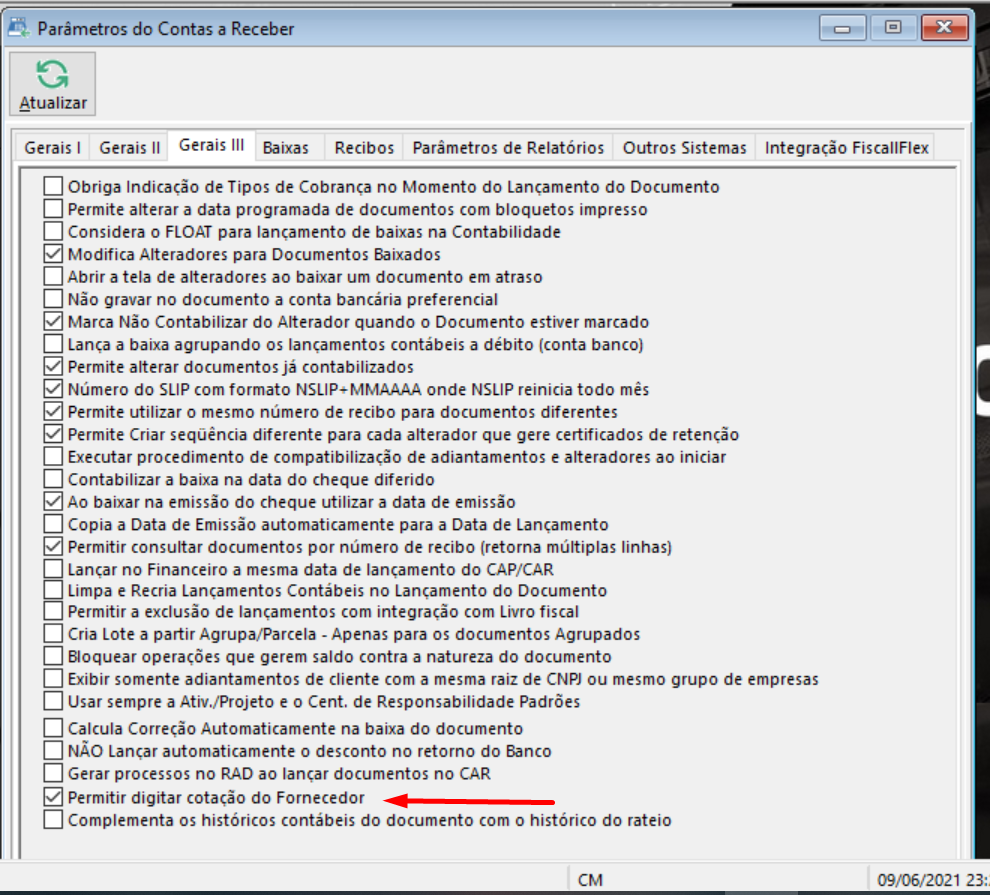Check Lança a baixa agrupando os lançamentos

pyautogui.click(x=53, y=344)
